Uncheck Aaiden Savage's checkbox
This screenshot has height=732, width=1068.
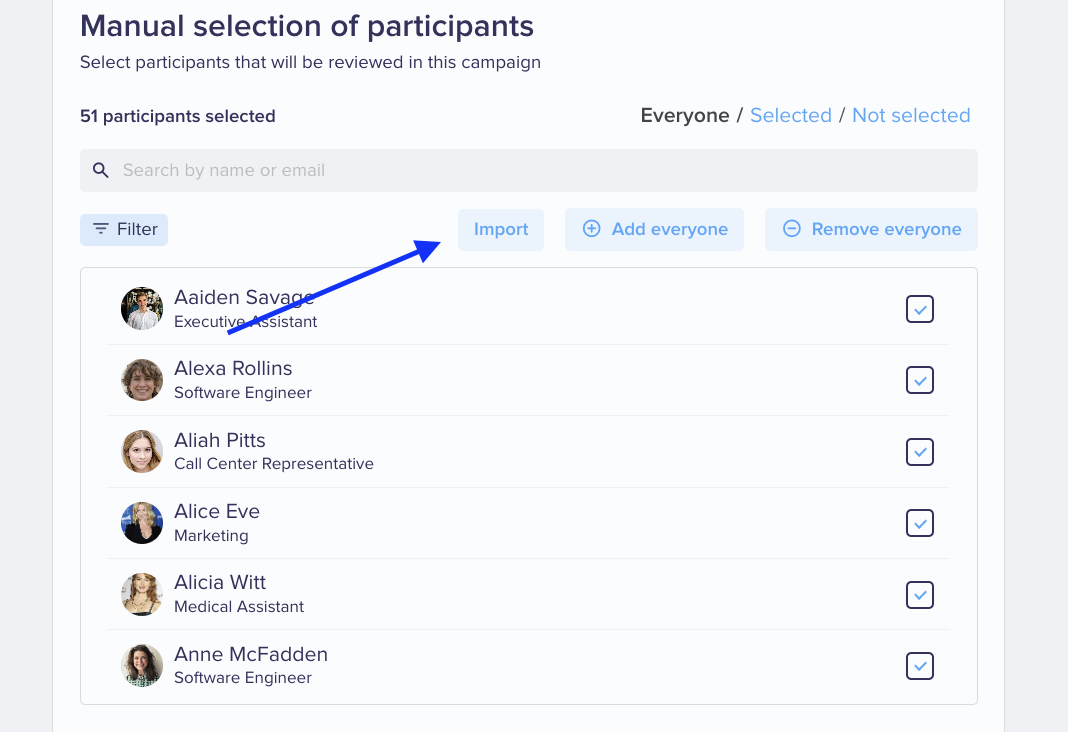pos(920,309)
